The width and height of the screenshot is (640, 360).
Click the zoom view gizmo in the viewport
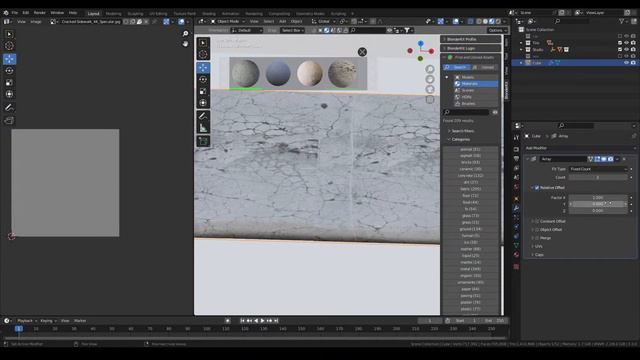click(x=430, y=69)
